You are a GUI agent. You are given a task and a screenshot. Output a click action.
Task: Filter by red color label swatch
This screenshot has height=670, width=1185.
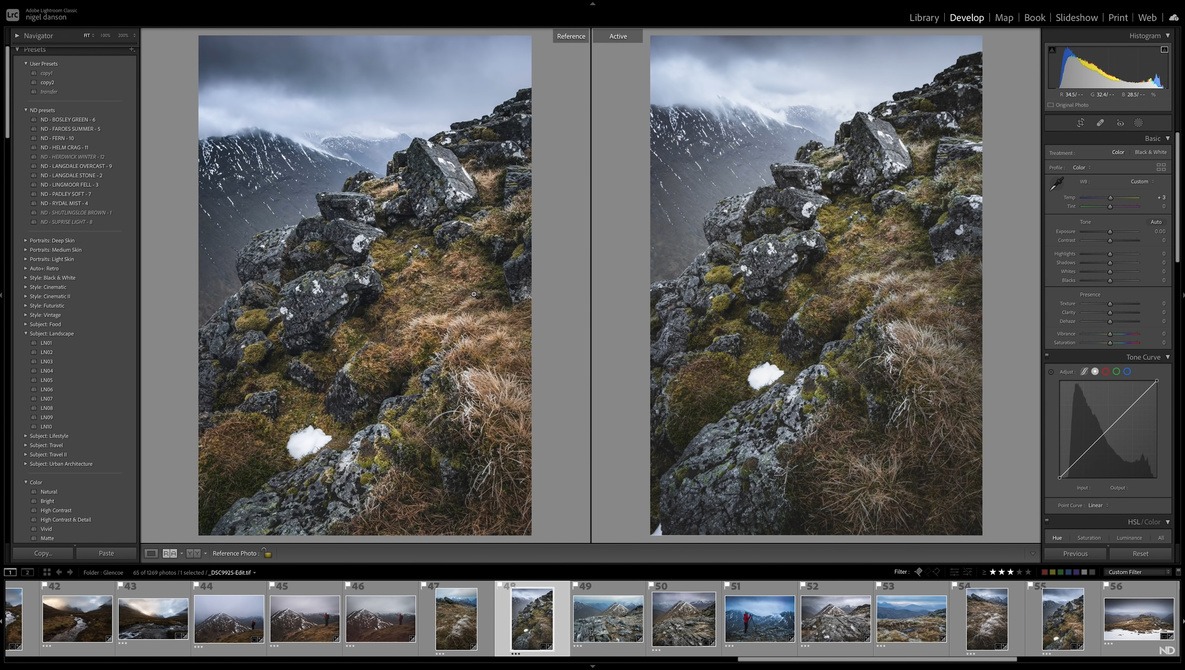1045,572
